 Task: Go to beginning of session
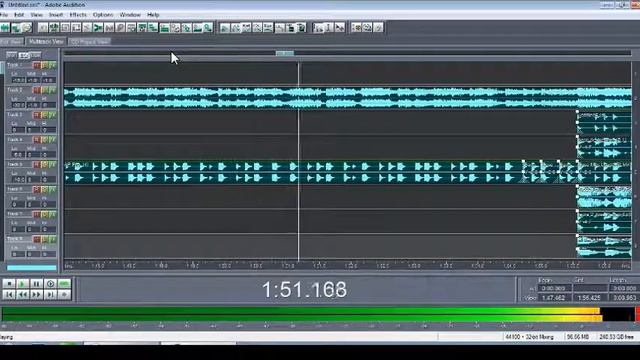point(9,294)
